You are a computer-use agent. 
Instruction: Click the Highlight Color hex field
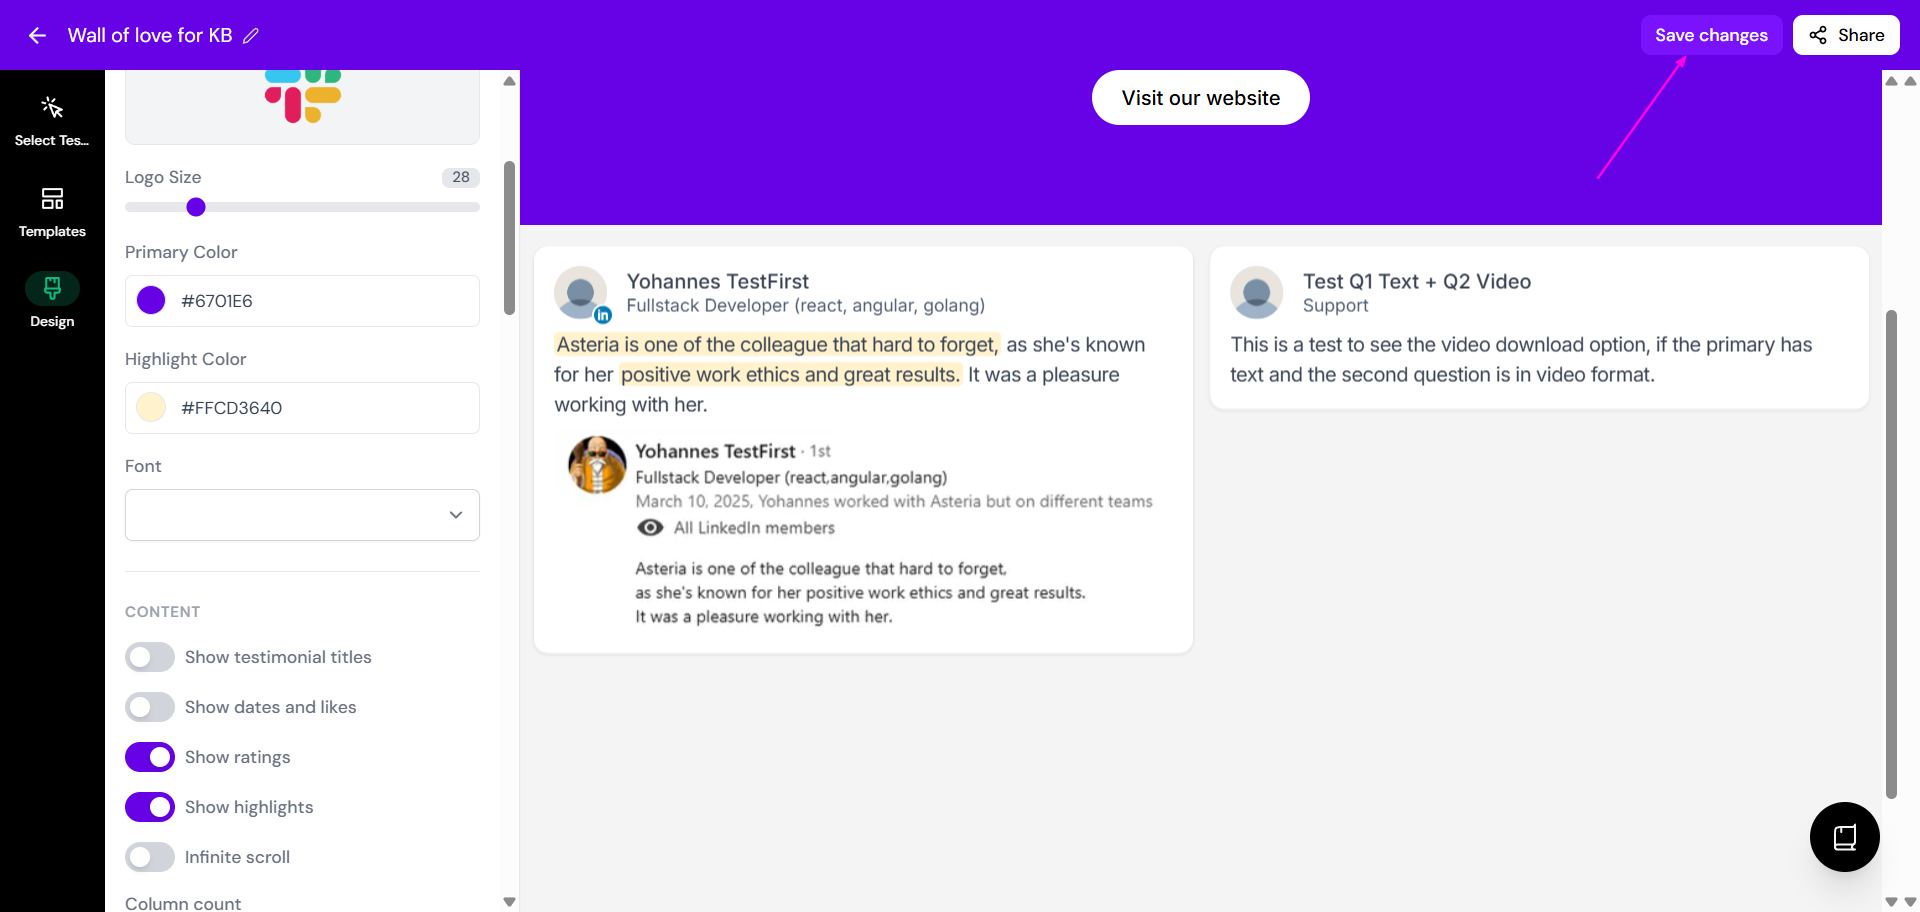pyautogui.click(x=302, y=408)
